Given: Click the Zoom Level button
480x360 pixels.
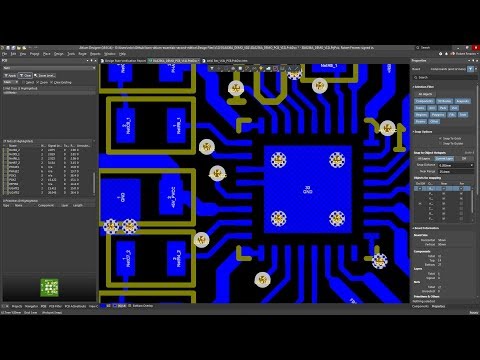Looking at the screenshot, I should 45,76.
